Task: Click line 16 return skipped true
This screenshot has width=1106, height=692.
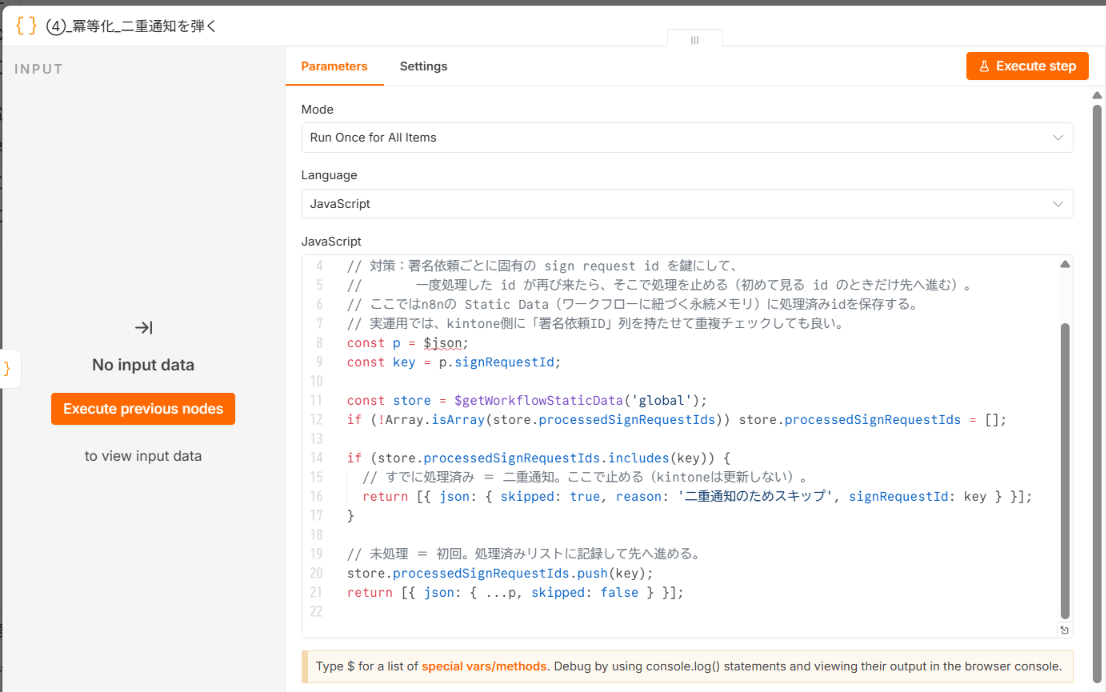Action: (697, 497)
